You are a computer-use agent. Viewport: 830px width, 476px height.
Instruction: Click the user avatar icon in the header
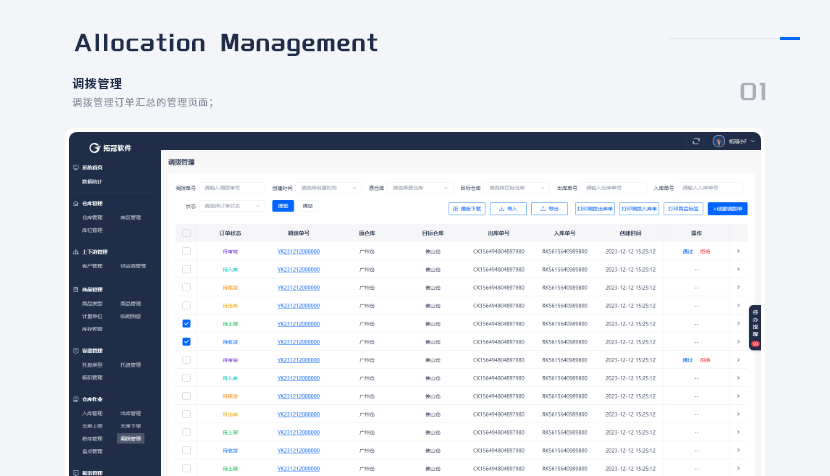(718, 141)
